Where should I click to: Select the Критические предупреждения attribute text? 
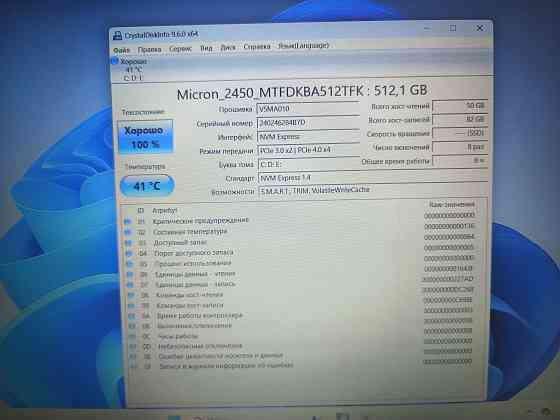(x=200, y=221)
